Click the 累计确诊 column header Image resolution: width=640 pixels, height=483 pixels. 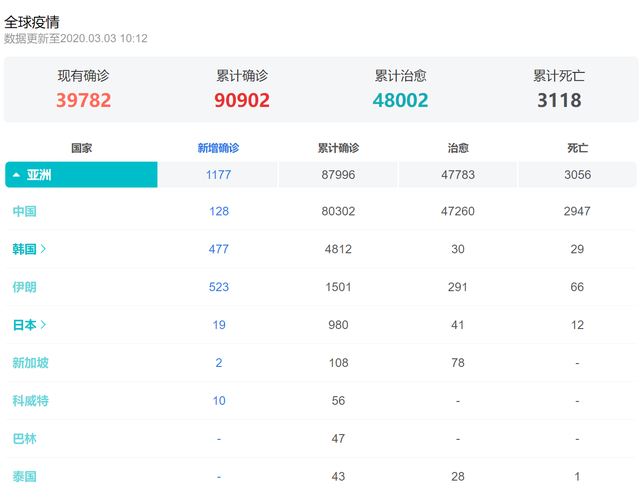[x=338, y=148]
